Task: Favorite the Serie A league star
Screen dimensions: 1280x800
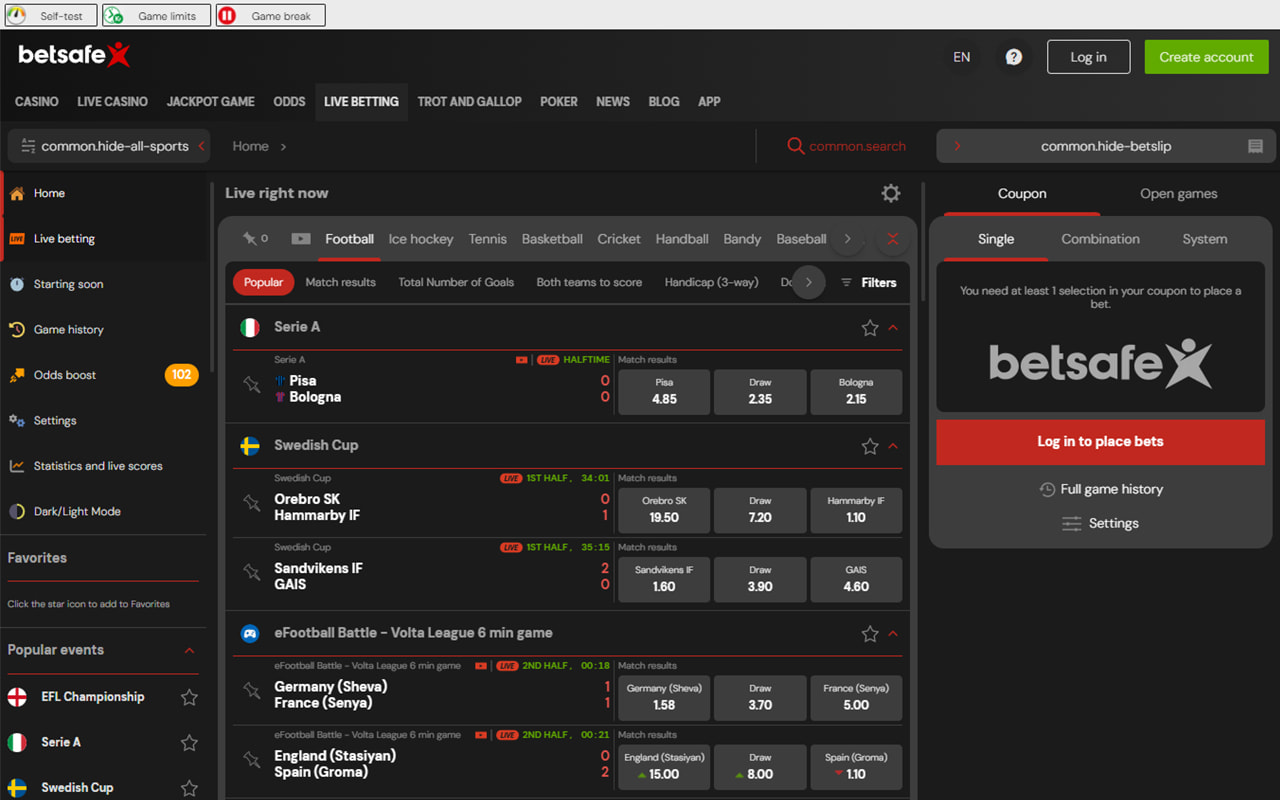Action: click(870, 328)
